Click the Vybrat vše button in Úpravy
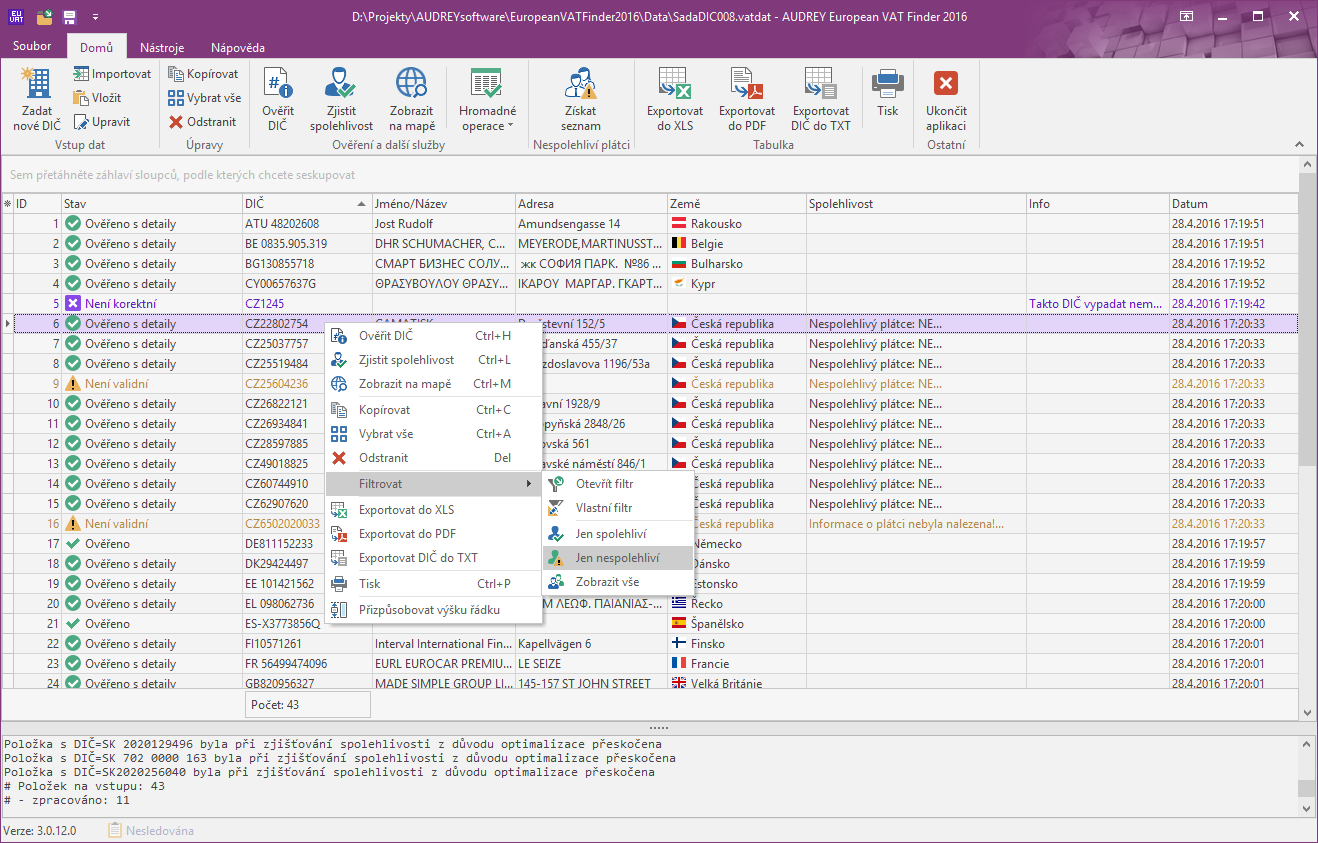 [204, 98]
